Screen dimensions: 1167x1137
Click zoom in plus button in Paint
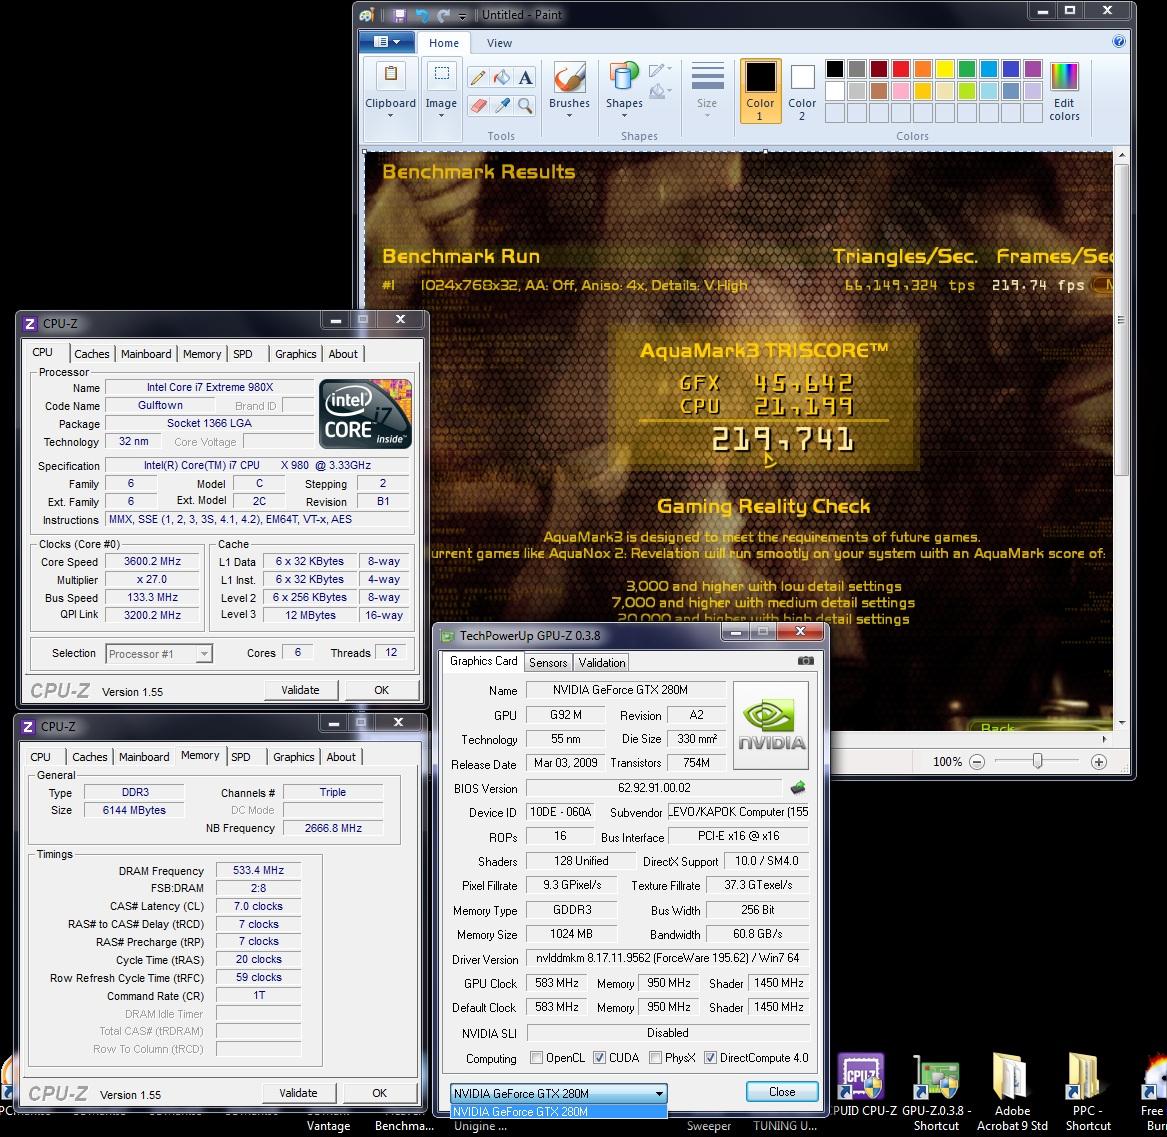tap(1099, 762)
